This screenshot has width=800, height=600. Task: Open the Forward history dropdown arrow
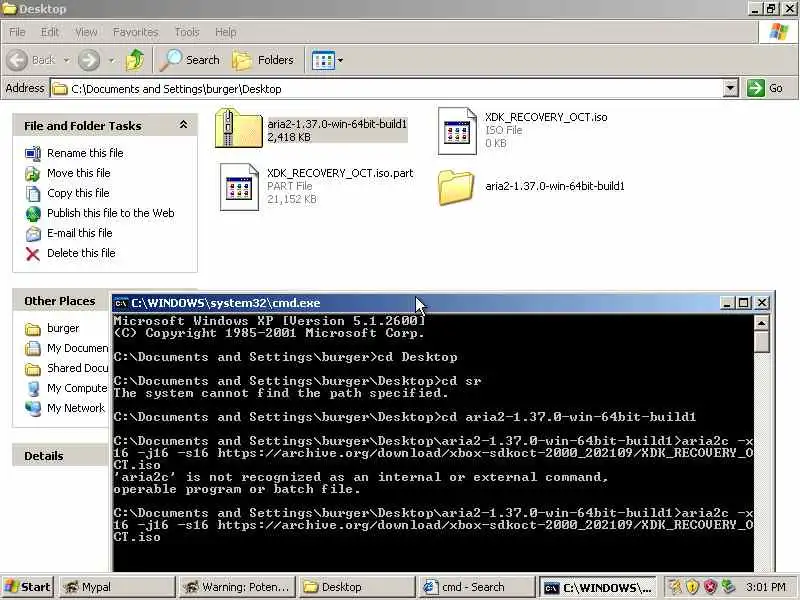point(111,60)
